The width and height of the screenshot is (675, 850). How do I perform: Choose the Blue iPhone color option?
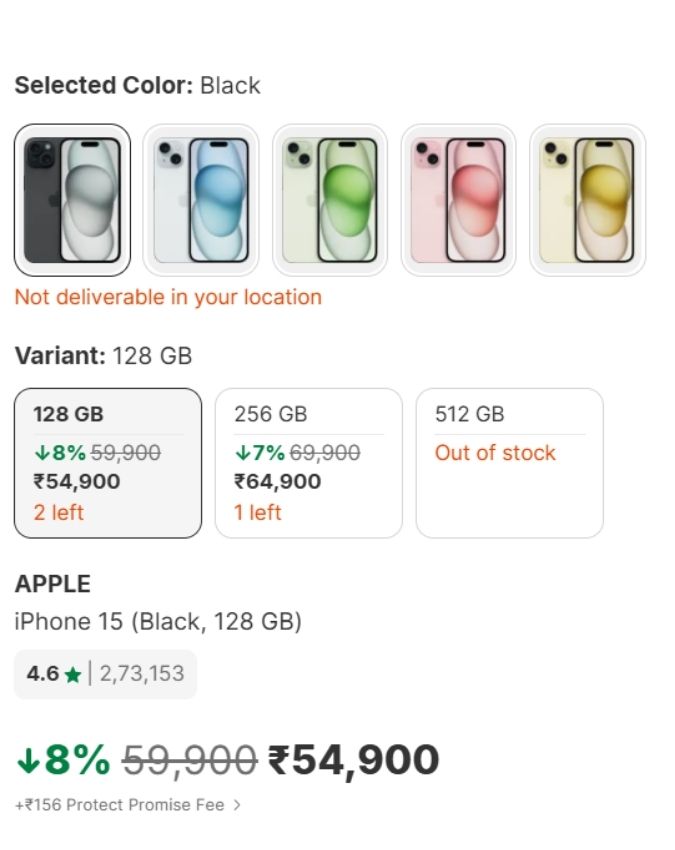(201, 200)
